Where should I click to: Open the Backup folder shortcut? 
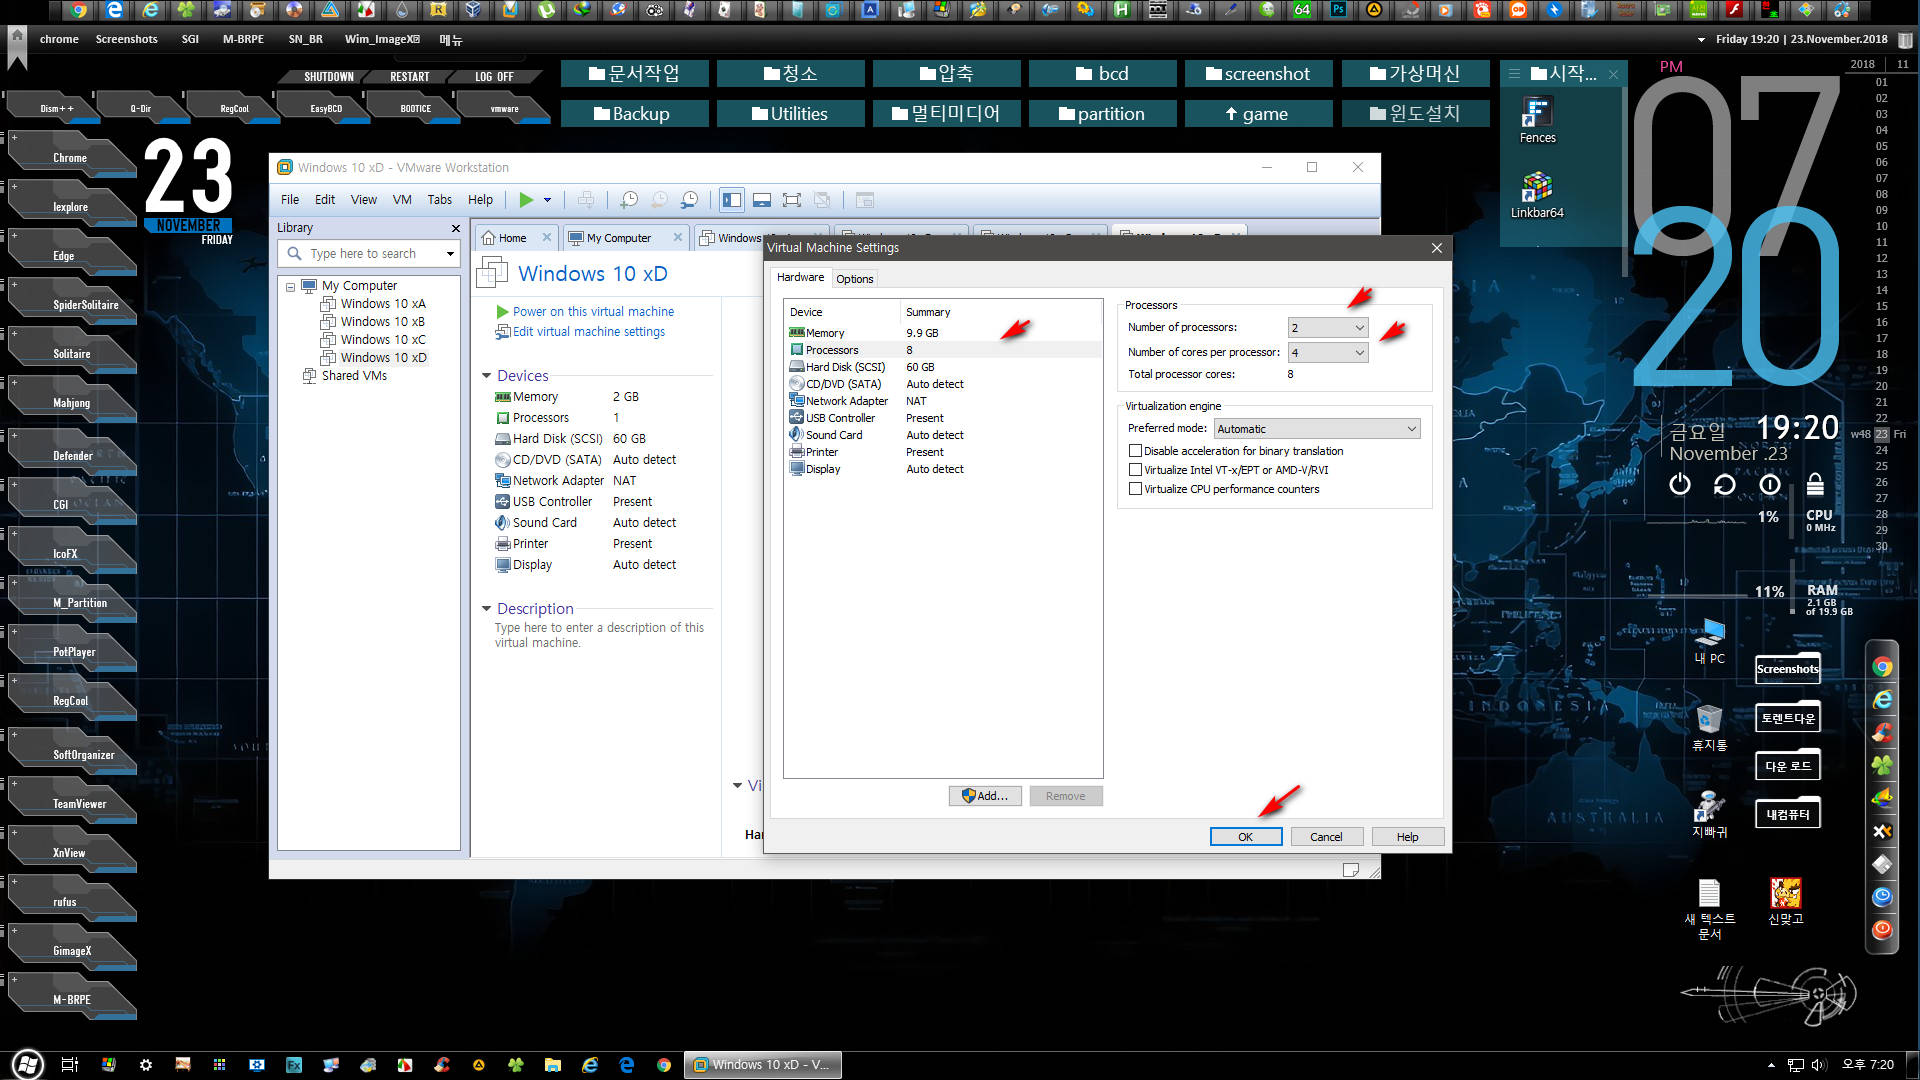(x=634, y=114)
